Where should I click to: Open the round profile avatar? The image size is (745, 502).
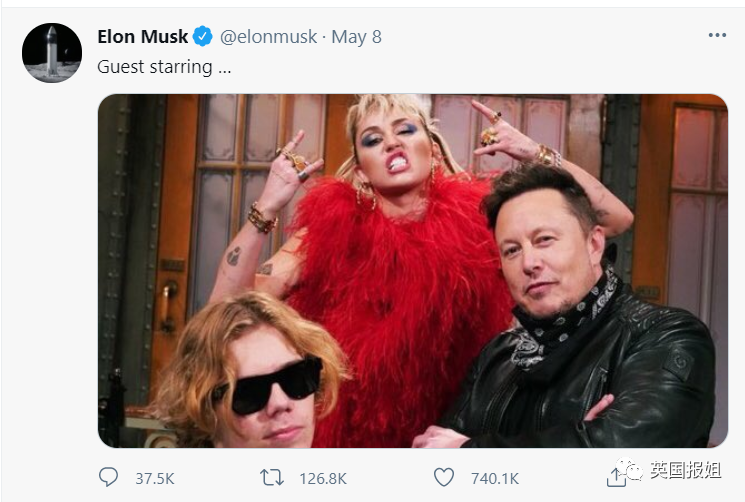click(x=52, y=52)
